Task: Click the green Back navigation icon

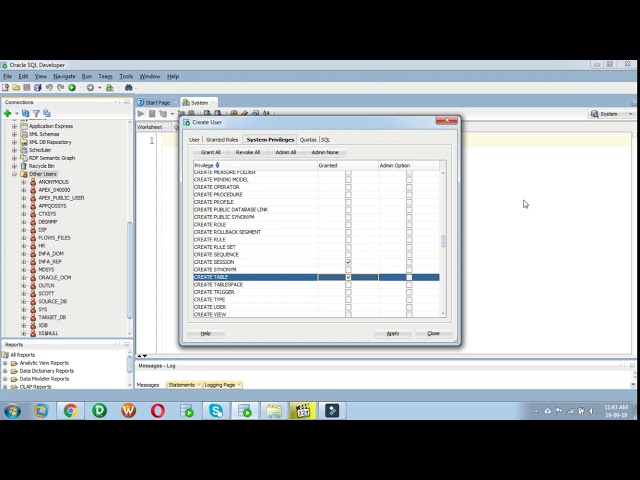Action: click(x=72, y=87)
